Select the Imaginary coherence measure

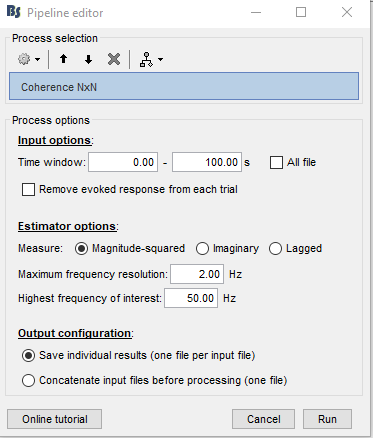point(202,249)
